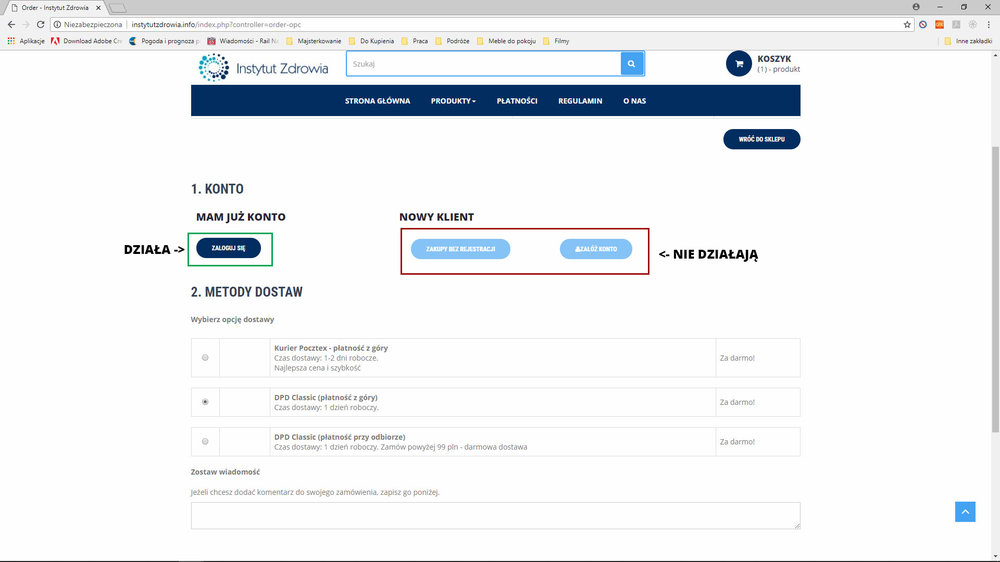
Task: Open Download Adobe bookmark
Action: tap(86, 41)
